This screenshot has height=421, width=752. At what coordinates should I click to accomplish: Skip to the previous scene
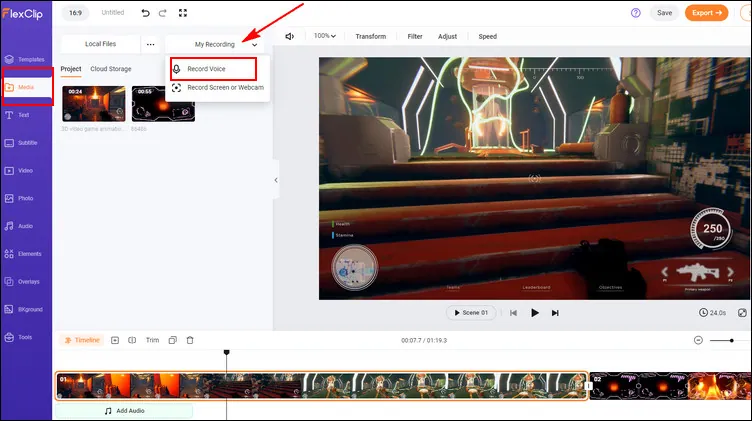click(513, 313)
